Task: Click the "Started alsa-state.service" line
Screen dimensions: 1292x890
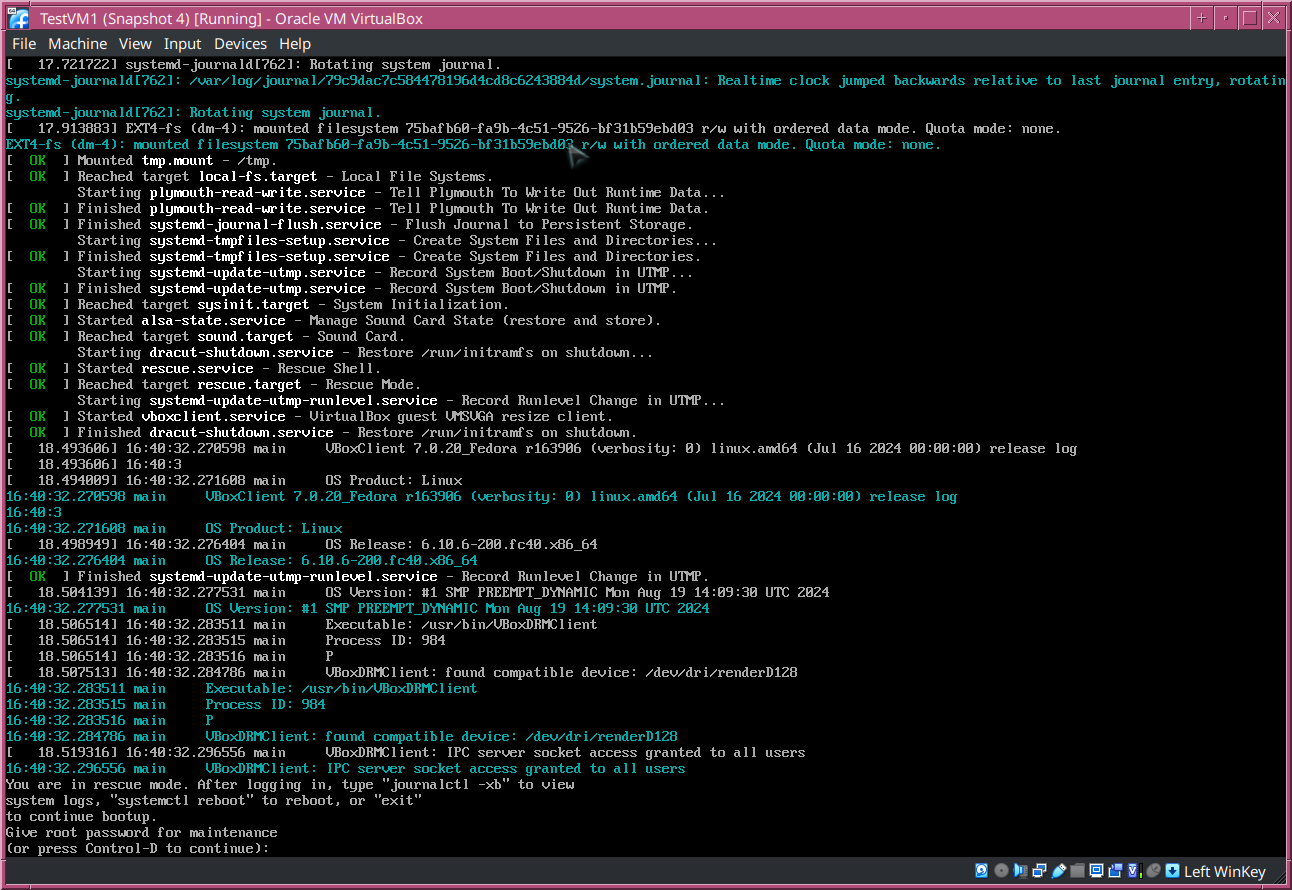Action: (x=333, y=320)
